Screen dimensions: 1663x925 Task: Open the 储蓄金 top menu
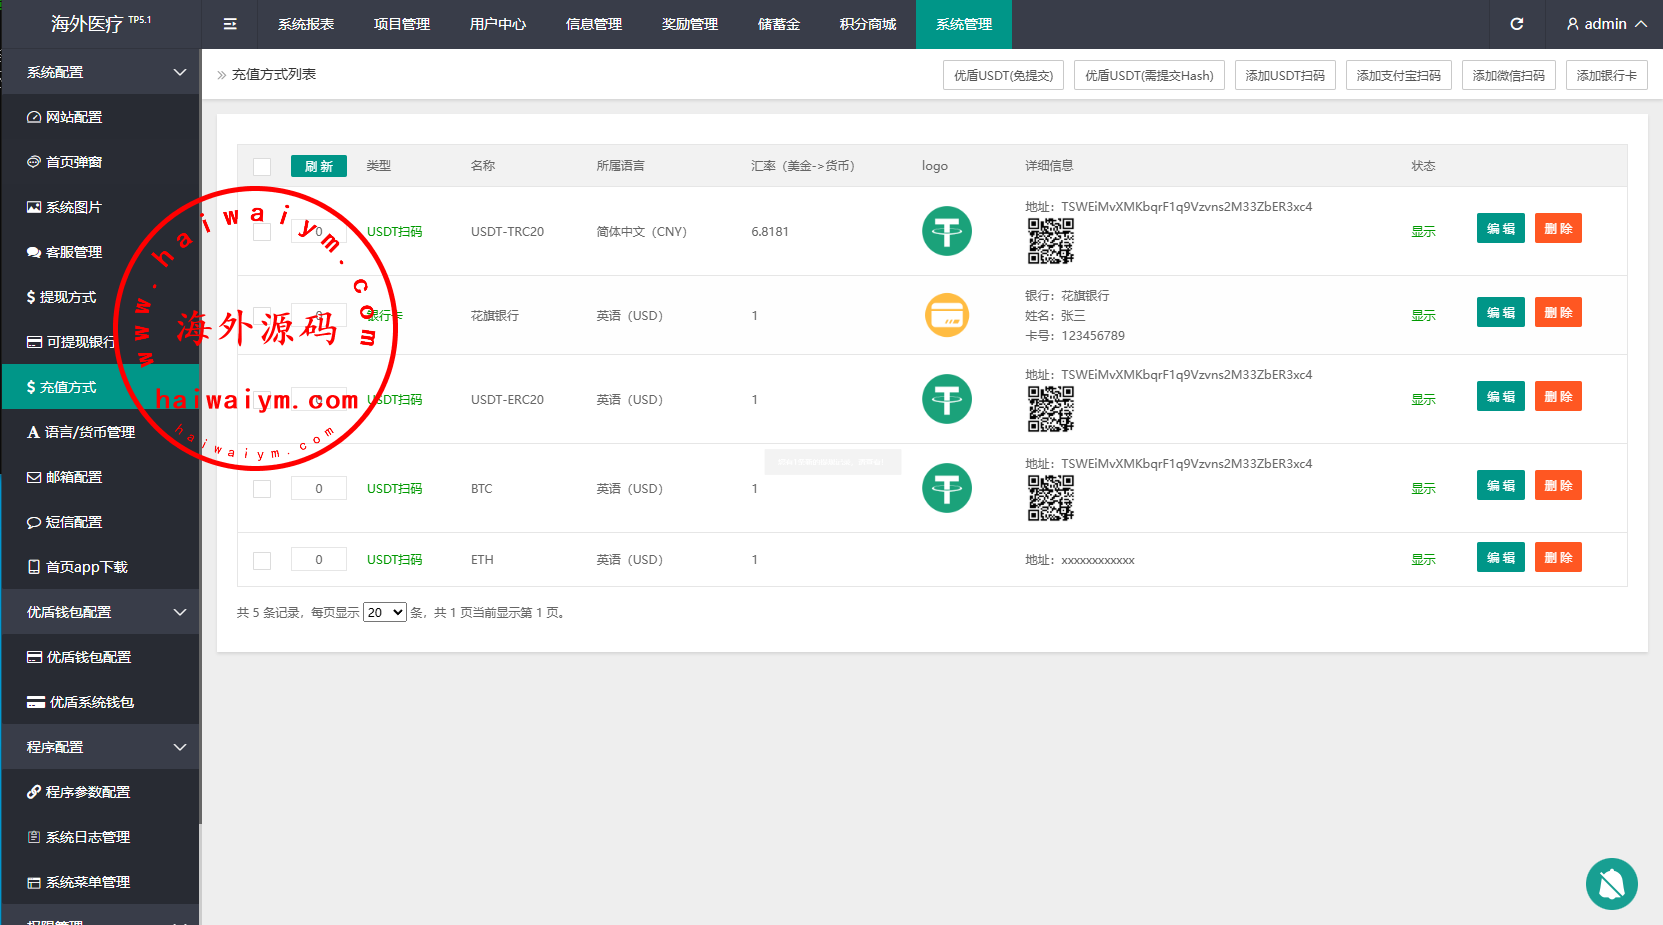tap(779, 24)
